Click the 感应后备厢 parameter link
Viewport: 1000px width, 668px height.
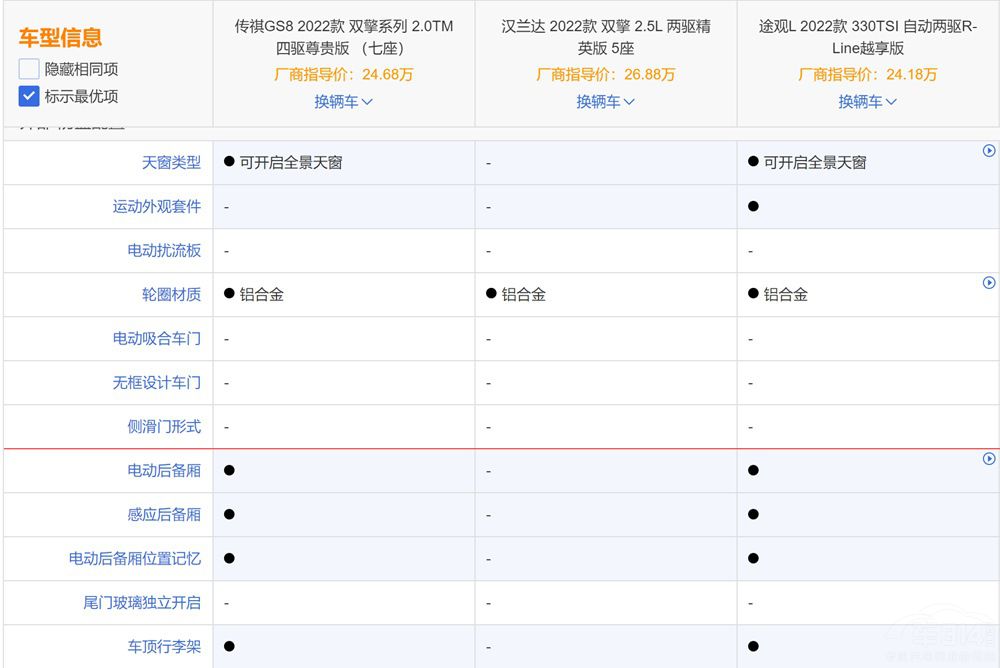click(x=164, y=514)
